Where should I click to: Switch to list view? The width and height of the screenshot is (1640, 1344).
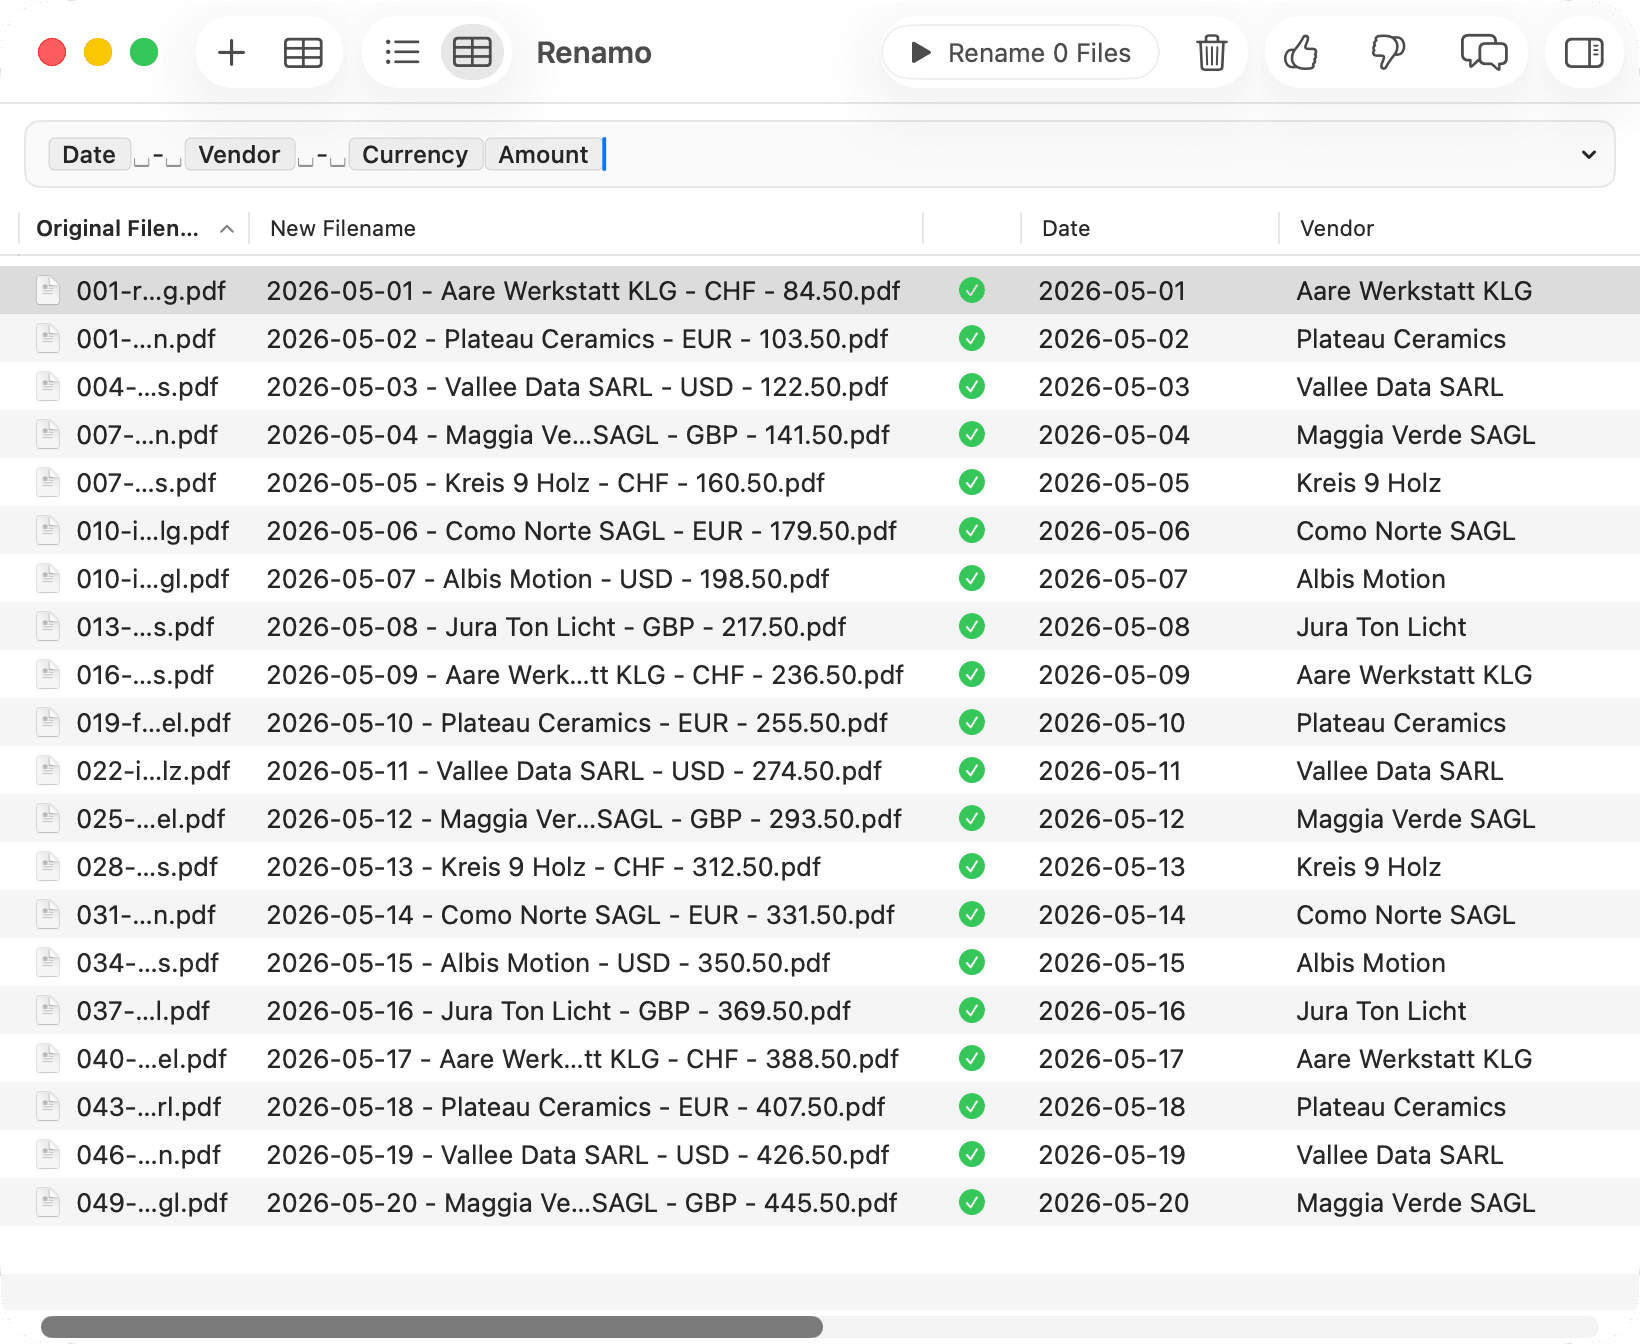[x=402, y=52]
